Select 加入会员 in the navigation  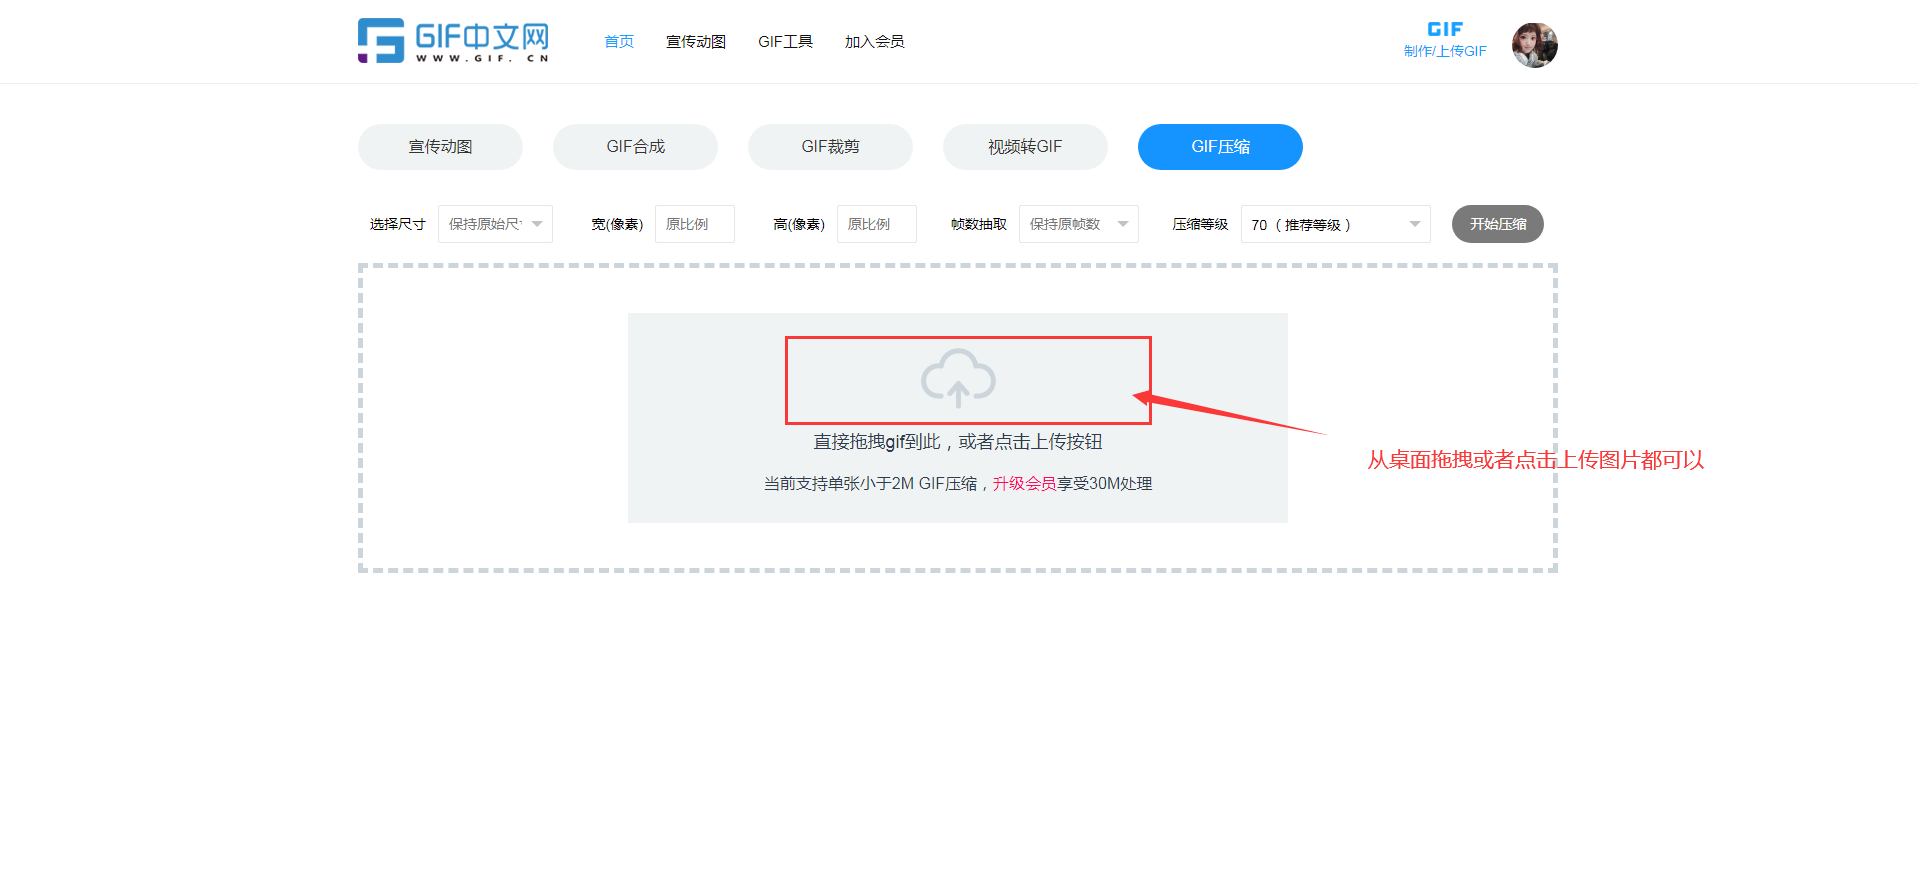[874, 42]
